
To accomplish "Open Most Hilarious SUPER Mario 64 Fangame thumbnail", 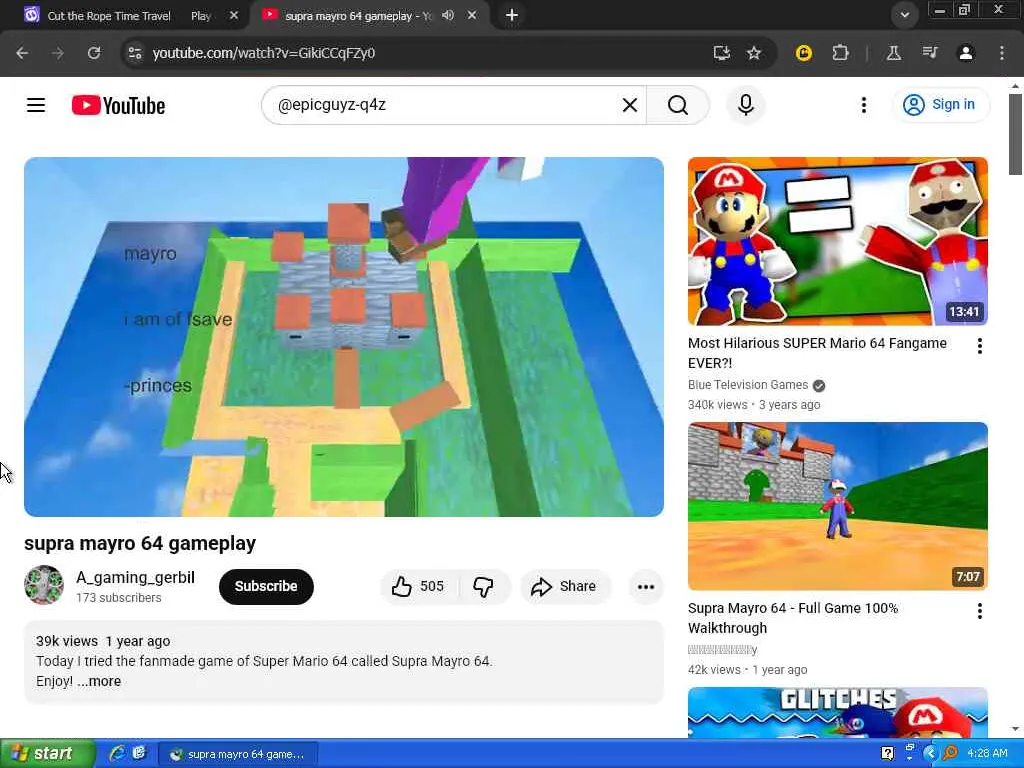I will click(x=837, y=241).
